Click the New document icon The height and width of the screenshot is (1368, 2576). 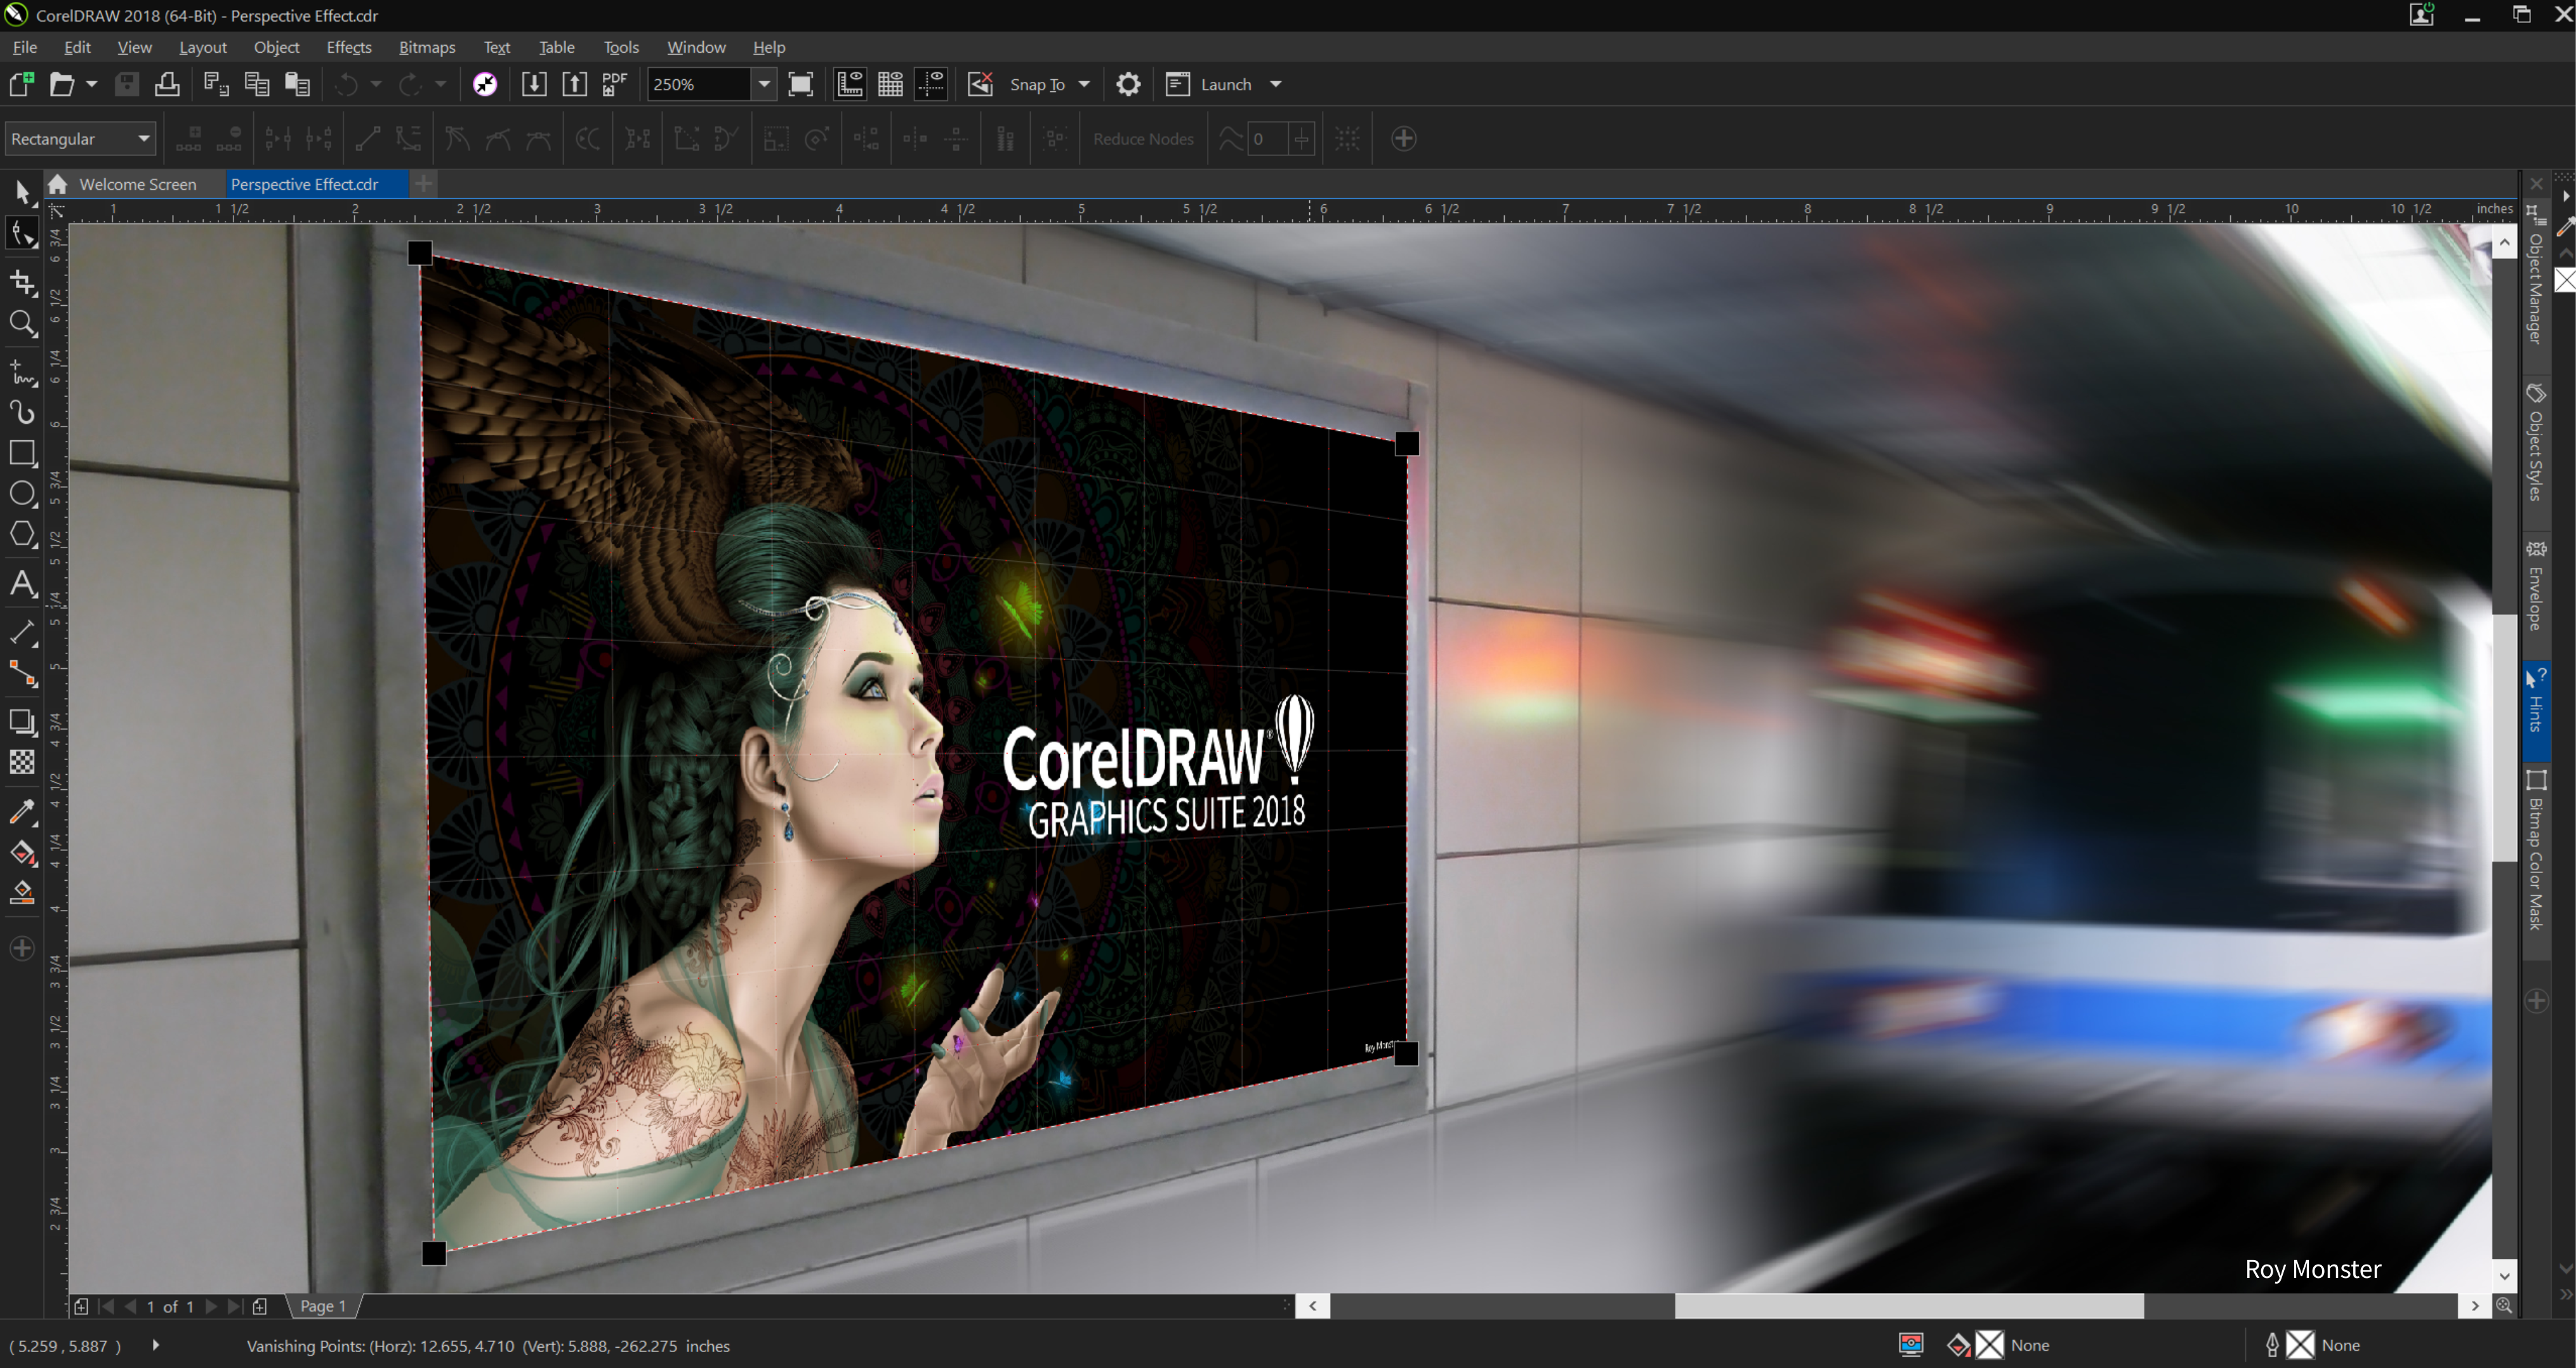[x=21, y=84]
